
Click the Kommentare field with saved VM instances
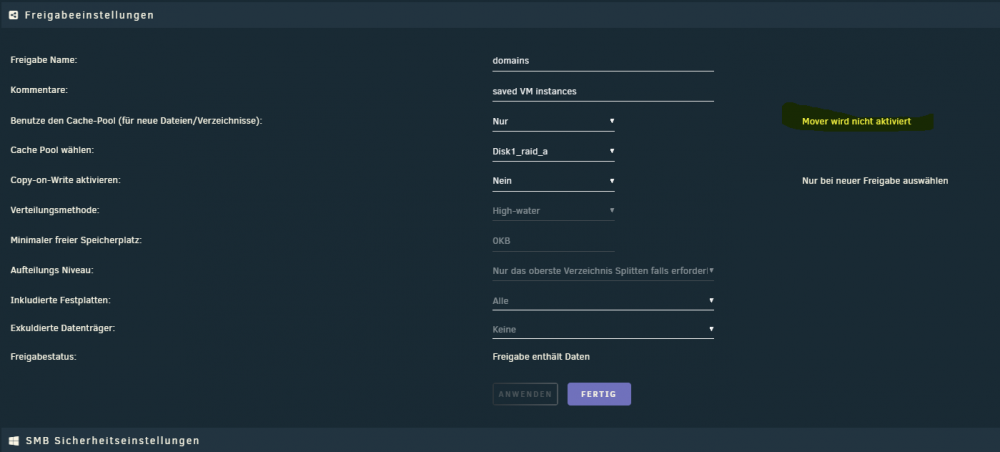point(603,91)
